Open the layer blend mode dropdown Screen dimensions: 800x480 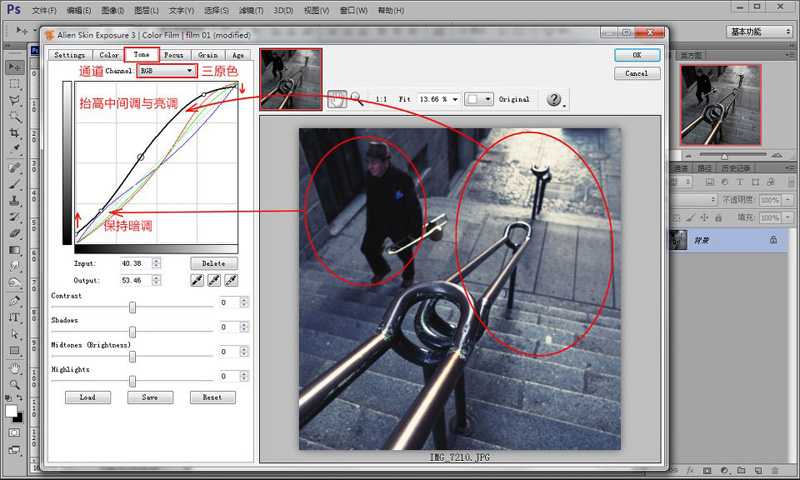point(694,200)
